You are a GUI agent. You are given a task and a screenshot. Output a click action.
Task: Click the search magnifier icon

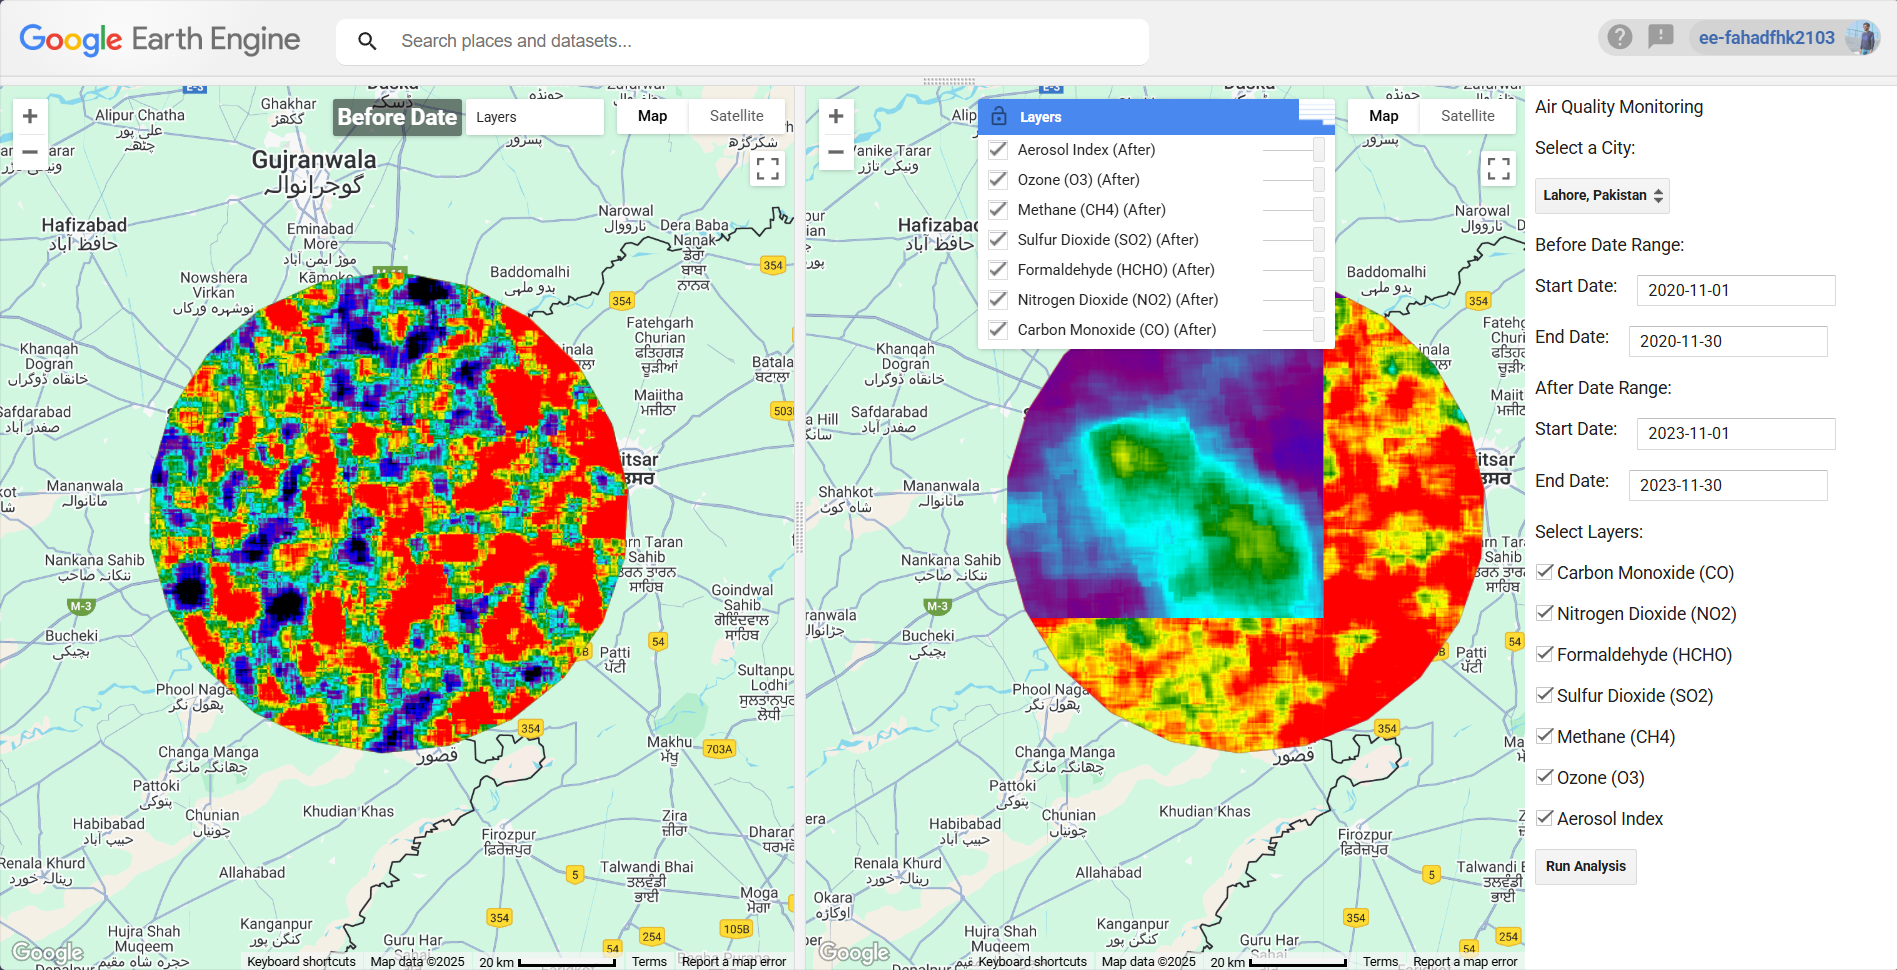point(367,41)
